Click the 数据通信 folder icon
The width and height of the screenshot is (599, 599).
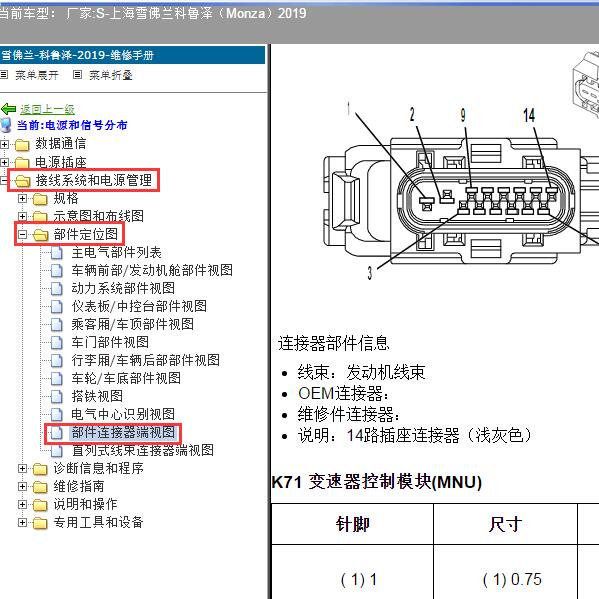click(22, 145)
